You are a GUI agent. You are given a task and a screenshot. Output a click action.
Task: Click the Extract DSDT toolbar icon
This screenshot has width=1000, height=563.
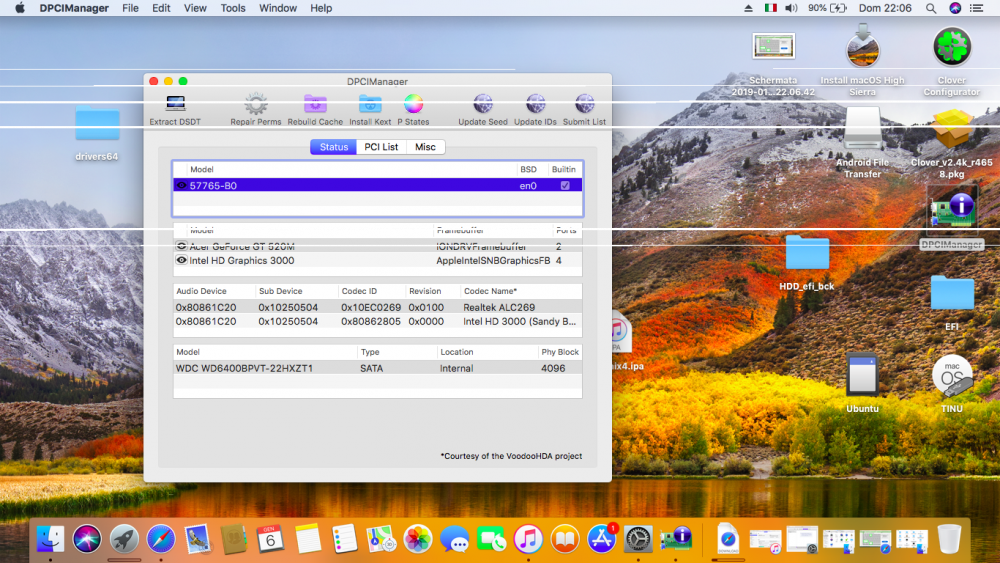[175, 104]
